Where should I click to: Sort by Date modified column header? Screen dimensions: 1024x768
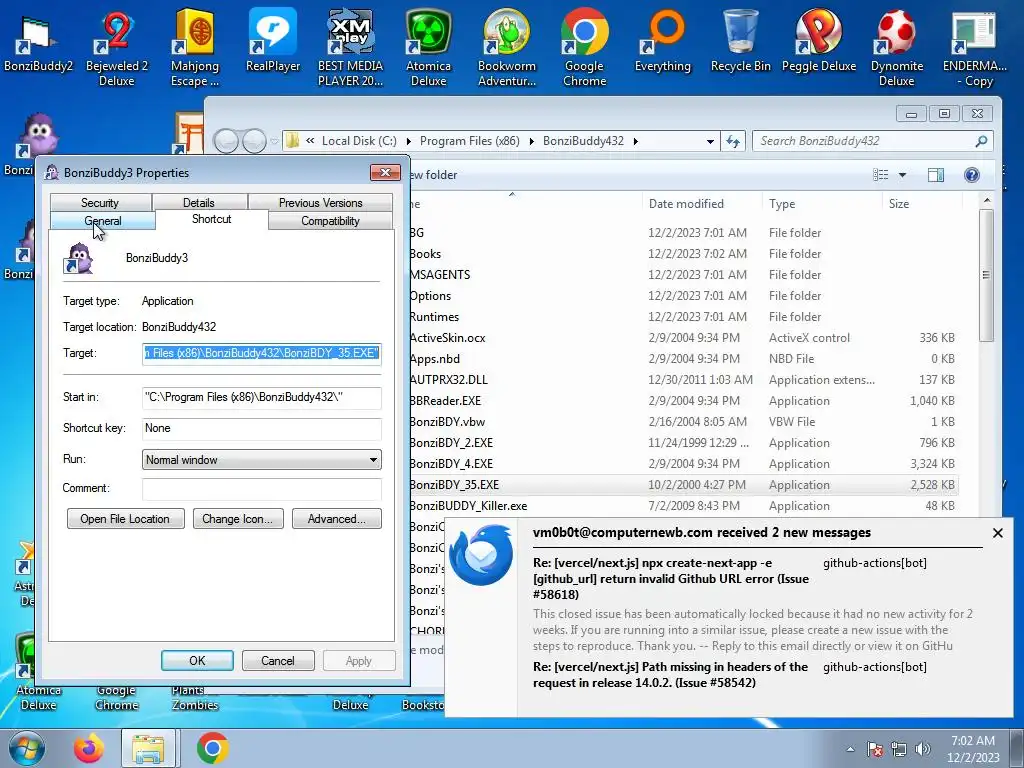pos(701,204)
